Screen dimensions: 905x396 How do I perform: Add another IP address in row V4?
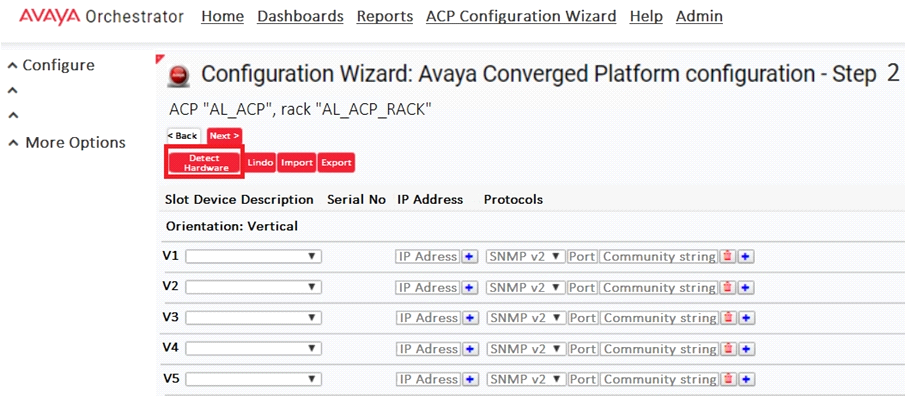(470, 349)
